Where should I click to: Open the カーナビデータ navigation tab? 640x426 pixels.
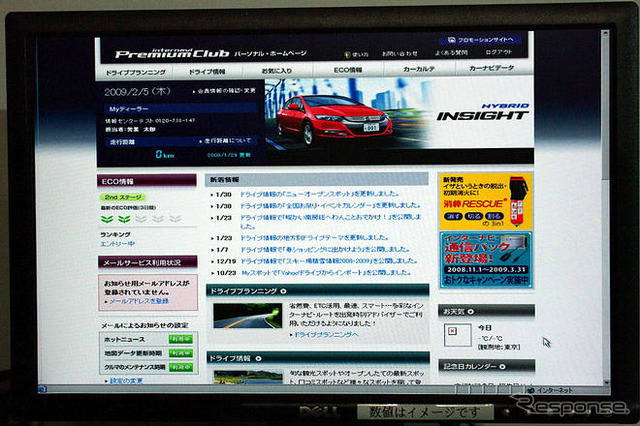pos(491,68)
